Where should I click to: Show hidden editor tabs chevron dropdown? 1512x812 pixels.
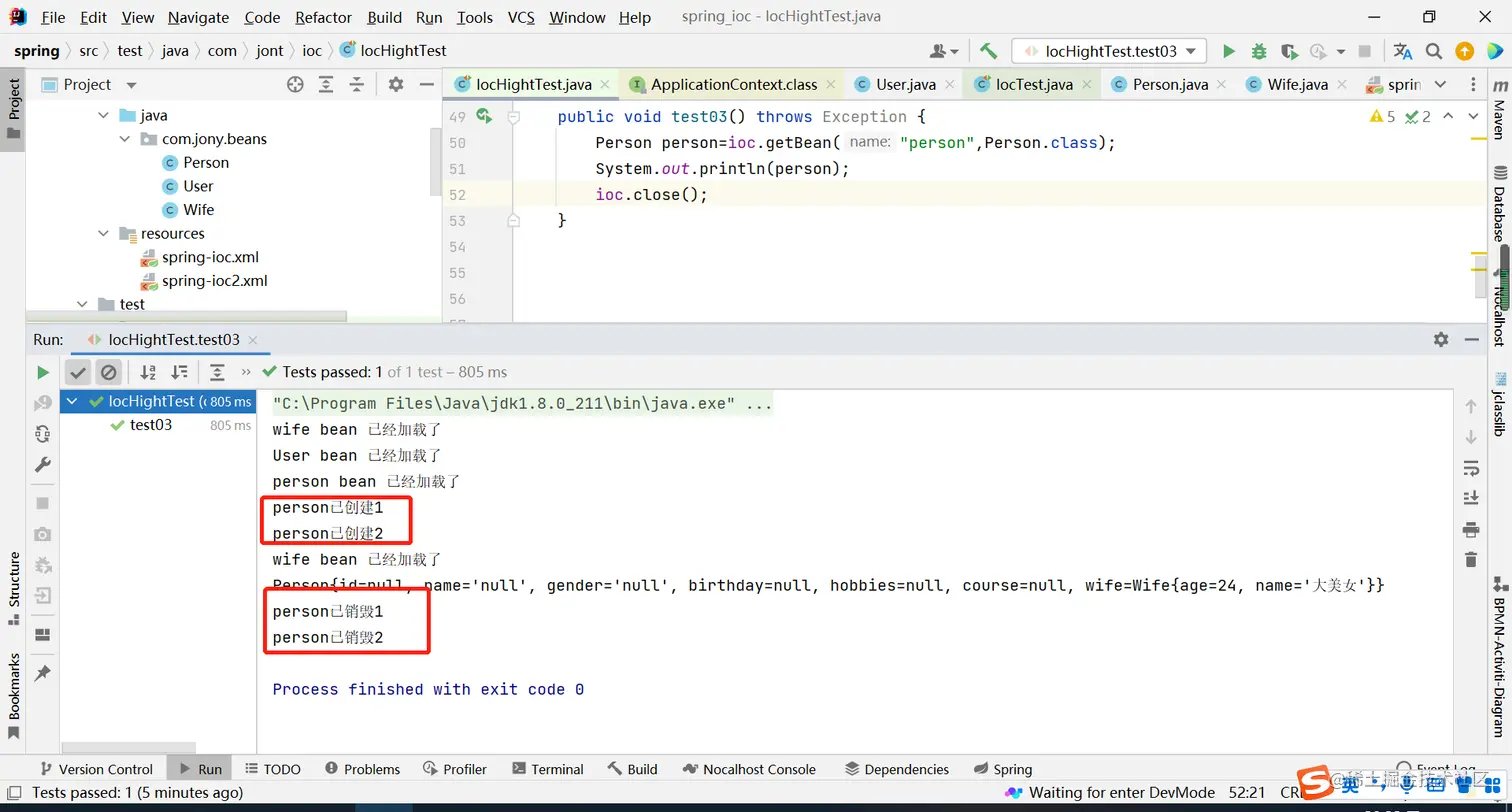click(x=1440, y=85)
